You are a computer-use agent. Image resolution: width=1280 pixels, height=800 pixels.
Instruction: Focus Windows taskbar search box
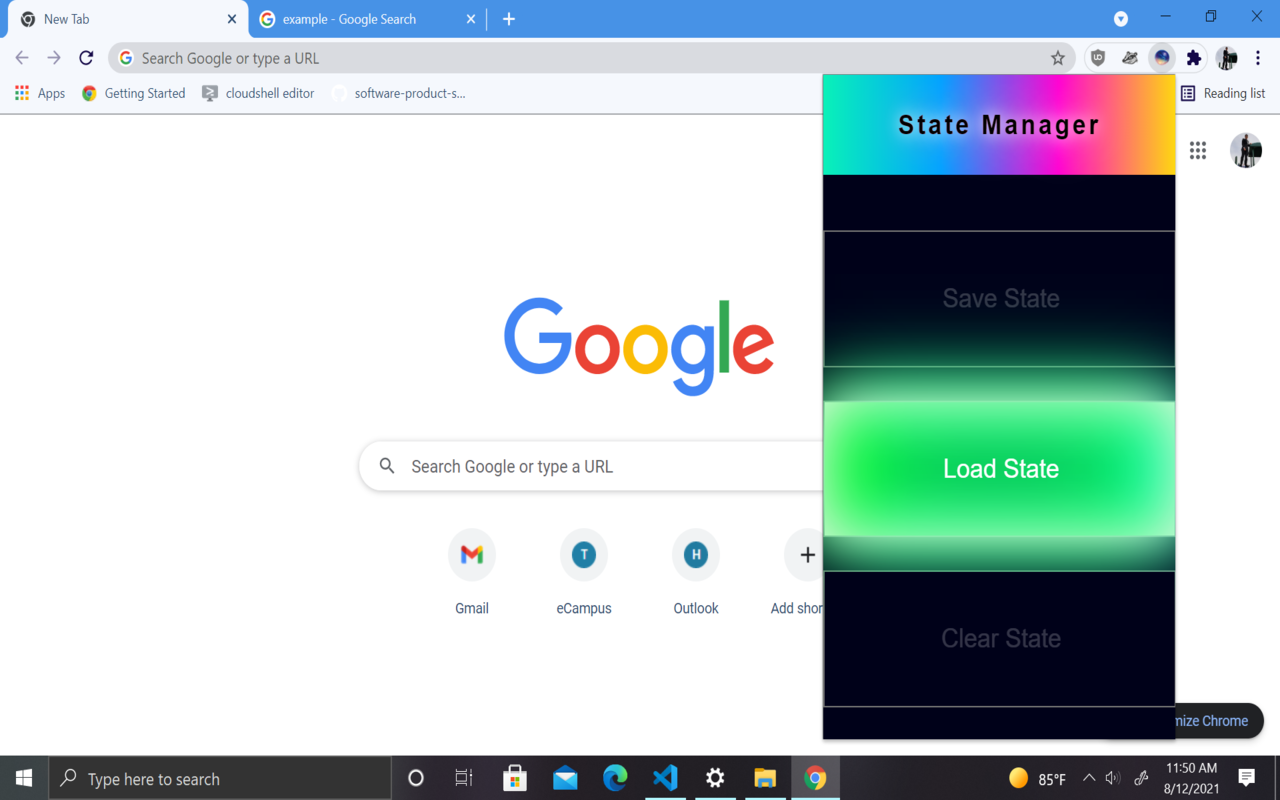click(220, 778)
